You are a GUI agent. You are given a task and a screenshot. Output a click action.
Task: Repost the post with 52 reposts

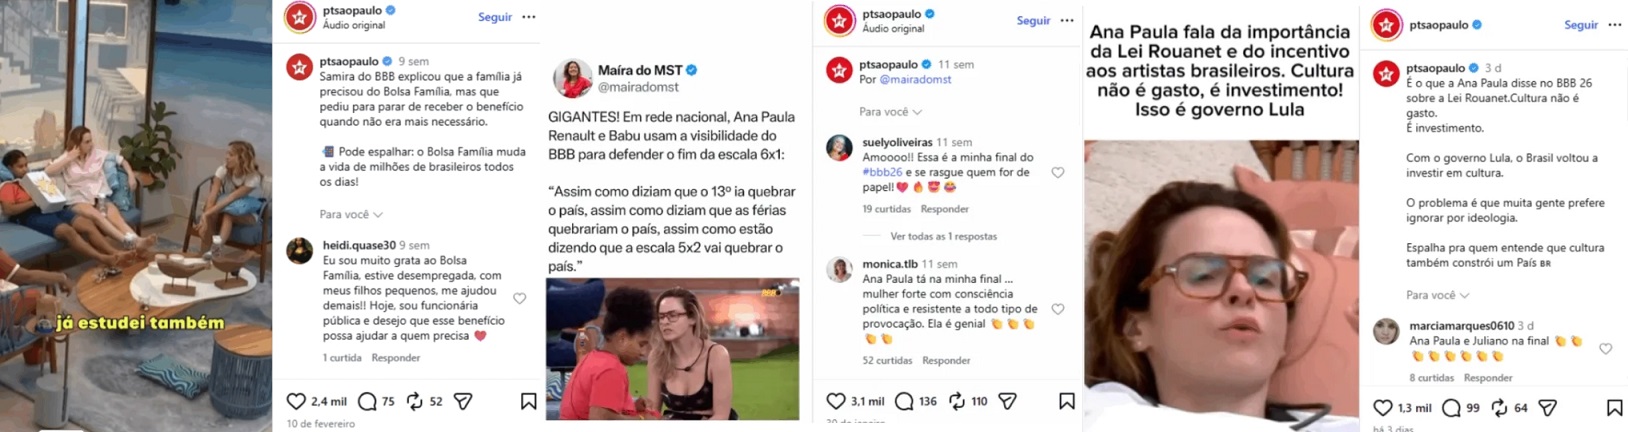415,401
